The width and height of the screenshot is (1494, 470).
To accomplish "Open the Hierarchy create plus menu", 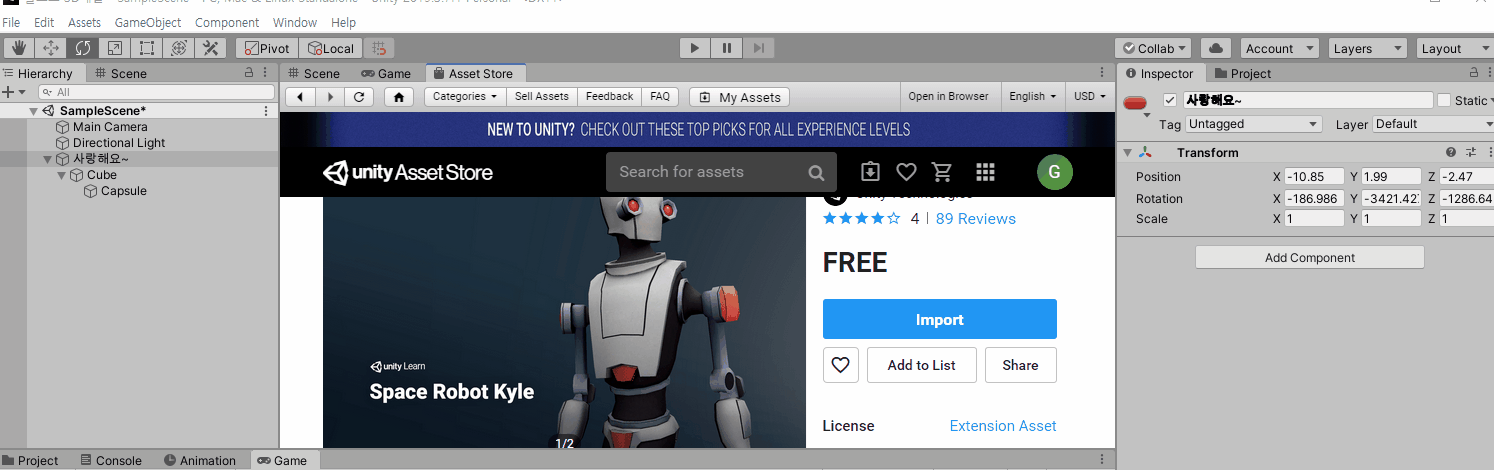I will 12,92.
